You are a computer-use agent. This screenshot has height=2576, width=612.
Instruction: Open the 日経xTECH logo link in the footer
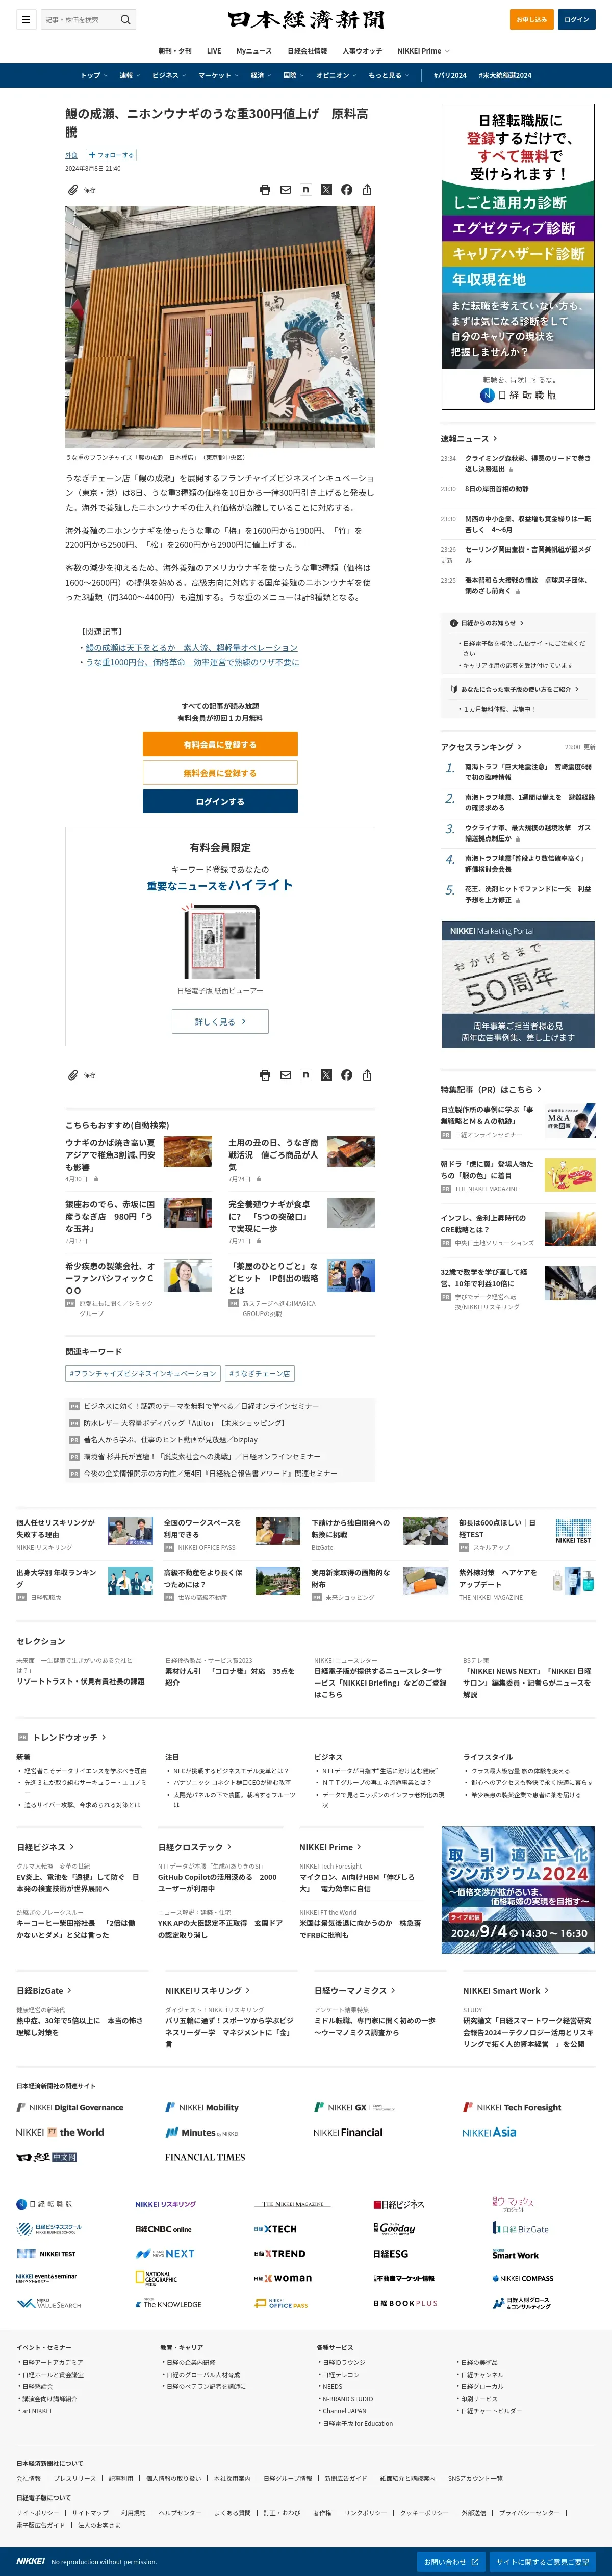275,2229
